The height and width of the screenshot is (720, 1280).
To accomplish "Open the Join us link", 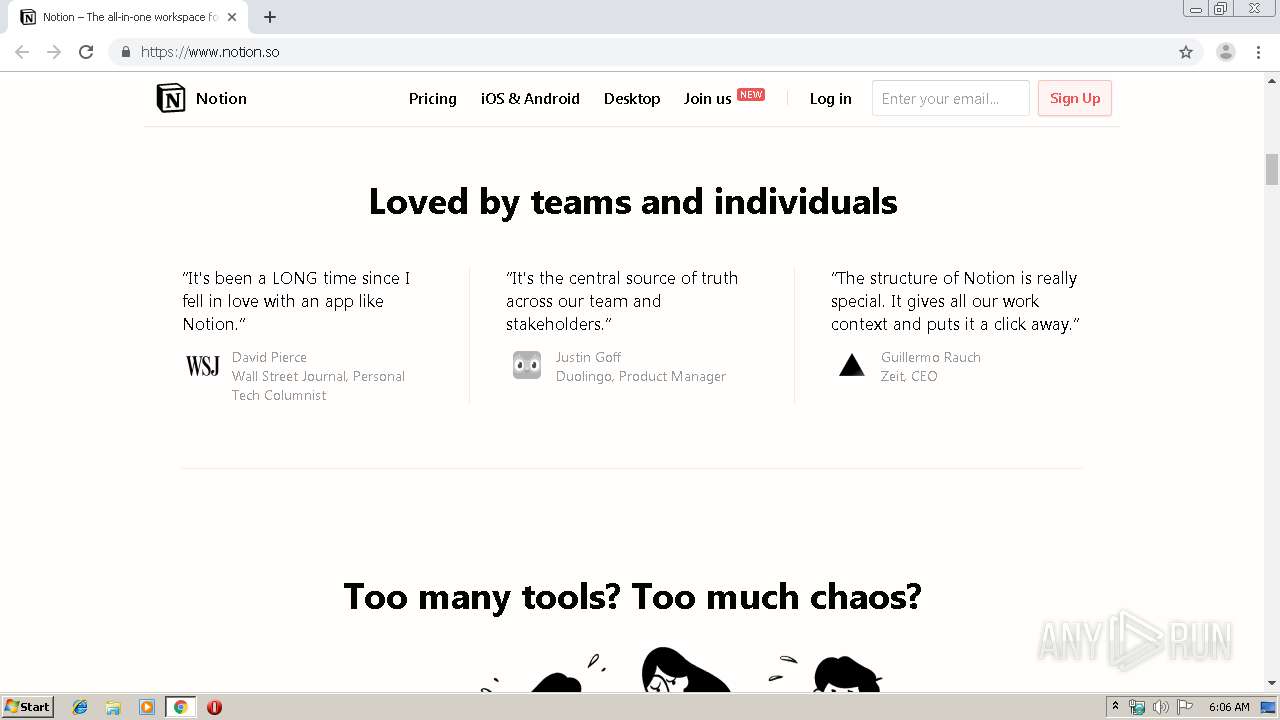I will tap(707, 98).
